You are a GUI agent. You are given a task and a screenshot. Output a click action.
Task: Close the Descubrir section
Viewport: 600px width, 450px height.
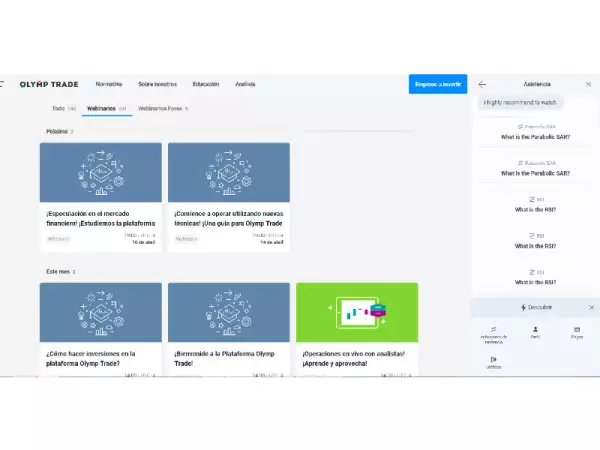pos(591,307)
